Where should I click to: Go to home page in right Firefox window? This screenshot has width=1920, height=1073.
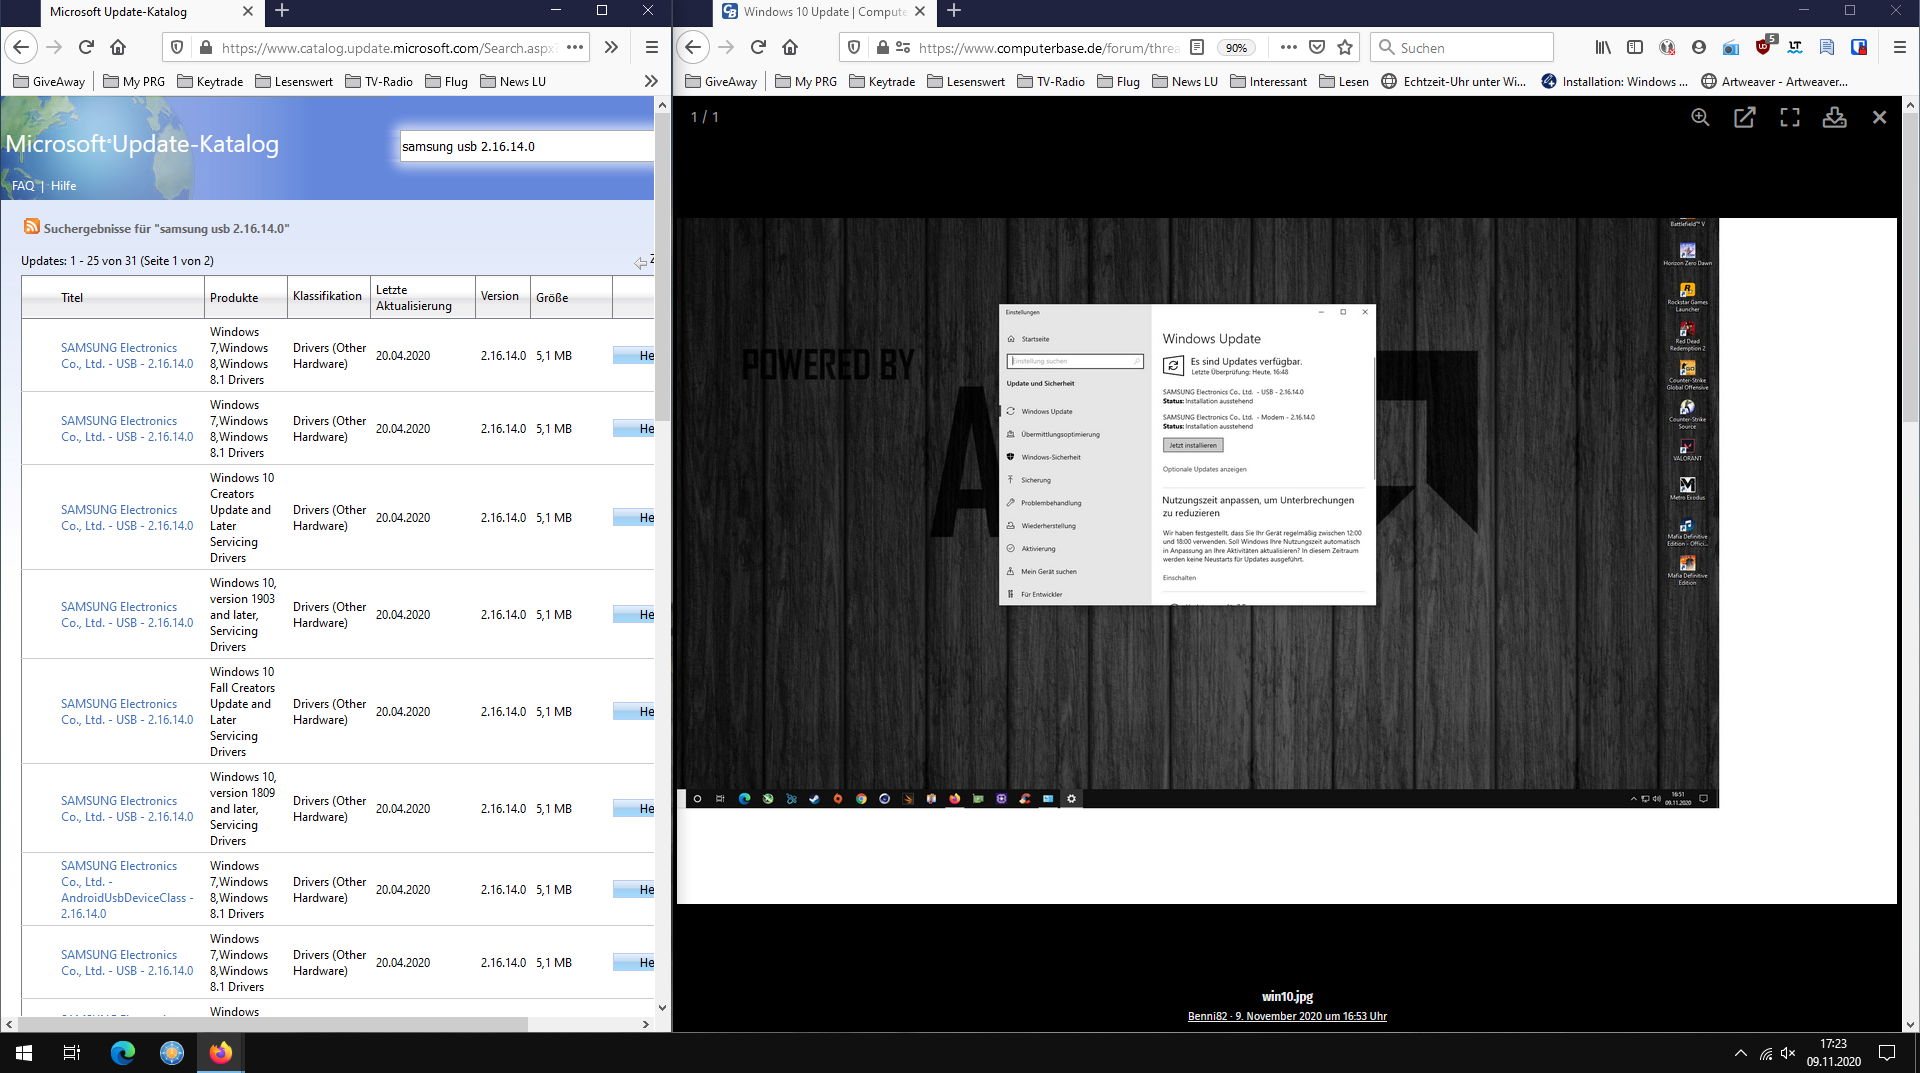(790, 47)
